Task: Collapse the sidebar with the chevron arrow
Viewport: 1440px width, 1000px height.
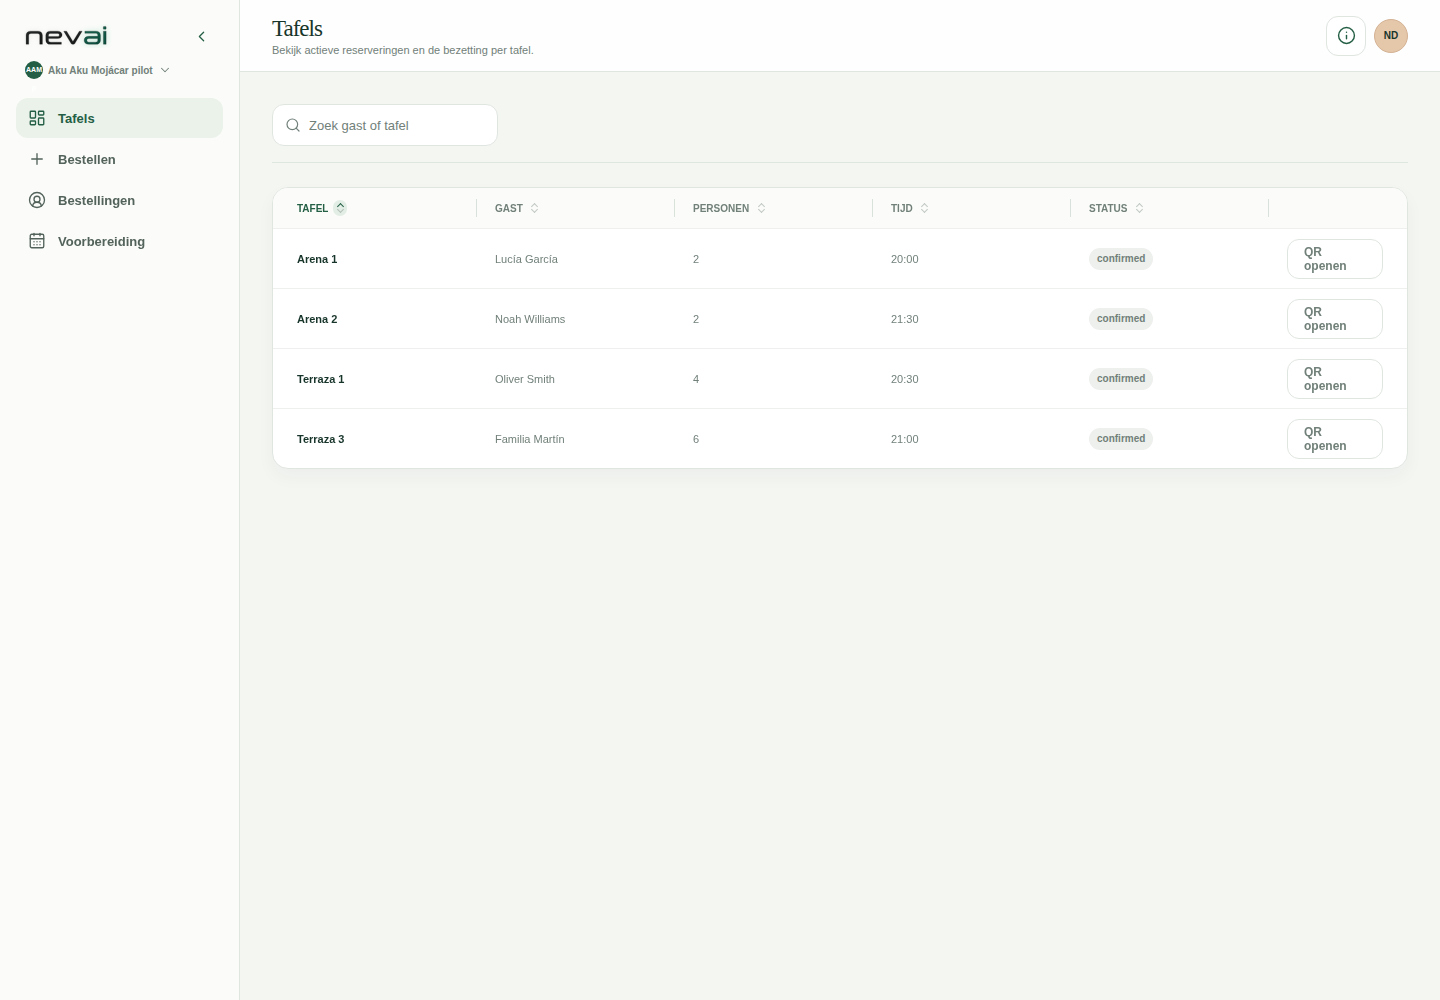Action: pyautogui.click(x=201, y=37)
